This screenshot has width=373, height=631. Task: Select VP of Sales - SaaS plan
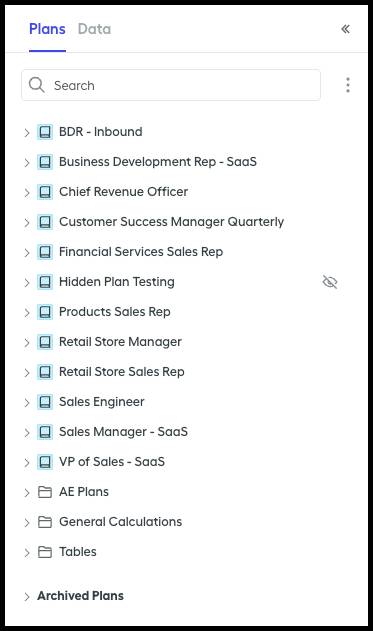pos(112,462)
